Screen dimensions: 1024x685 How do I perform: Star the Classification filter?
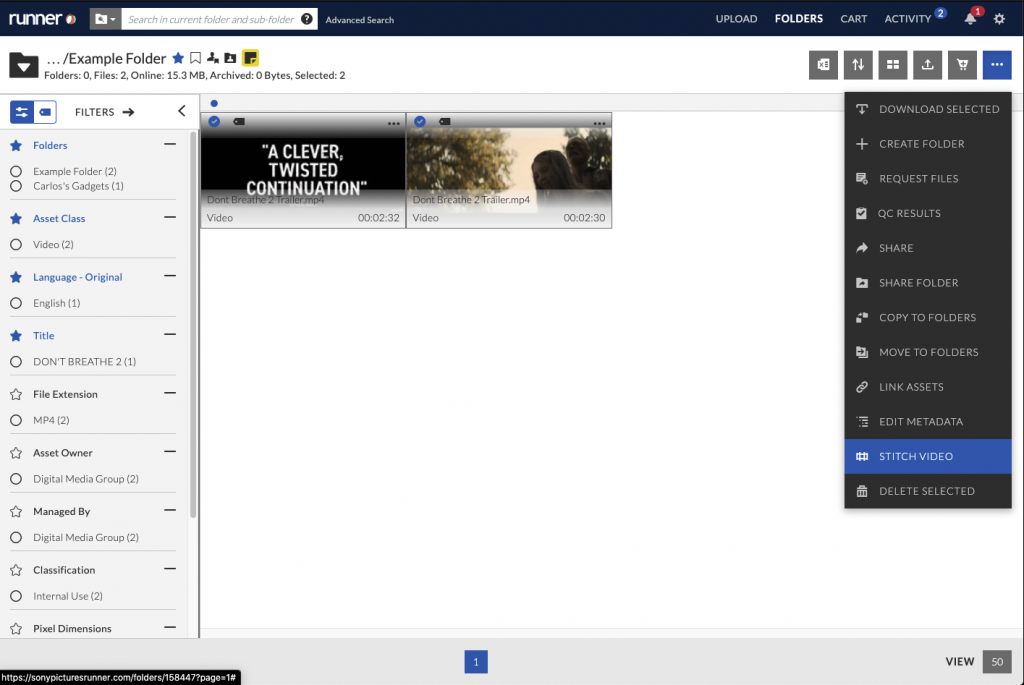tap(16, 570)
